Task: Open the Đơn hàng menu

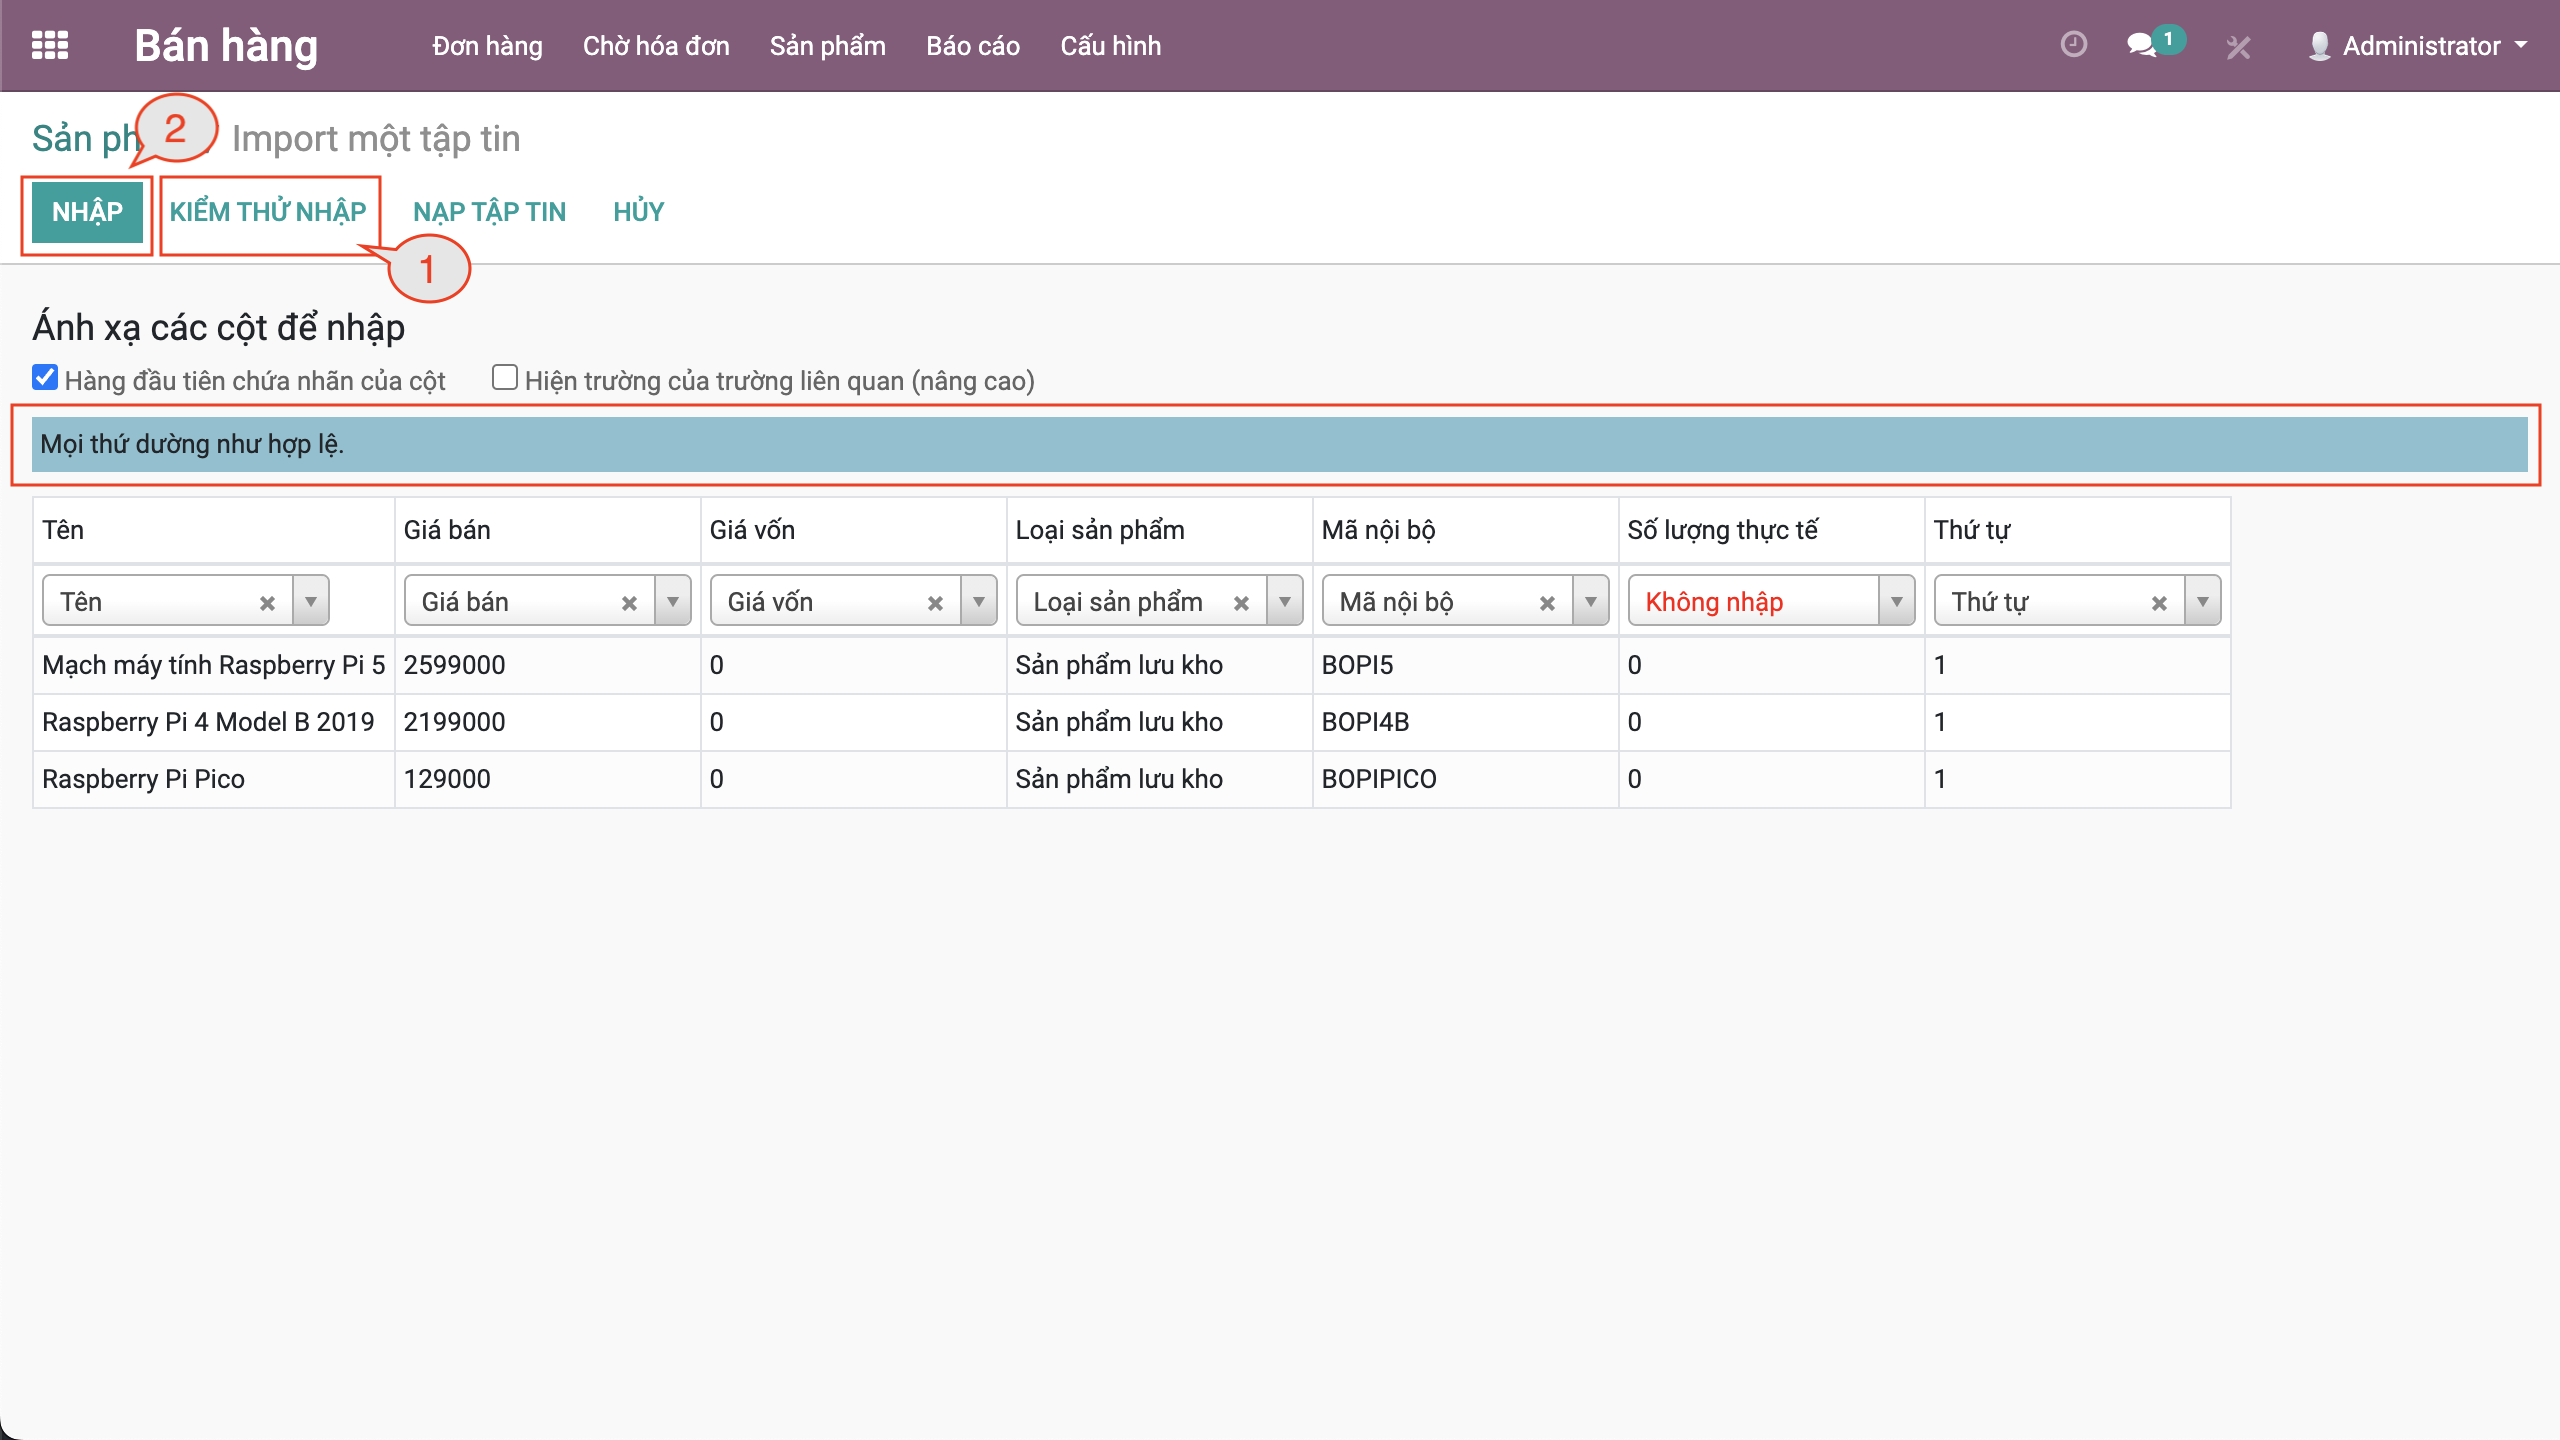Action: tap(487, 46)
